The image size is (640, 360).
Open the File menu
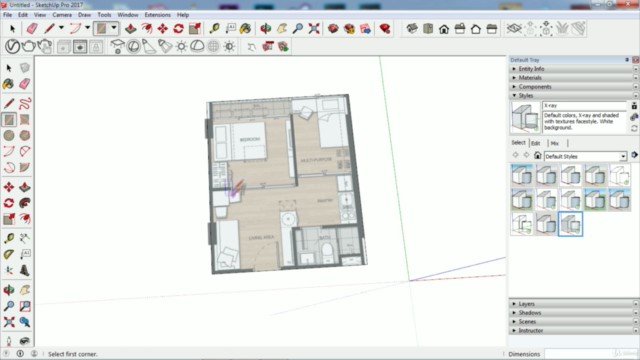click(7, 15)
